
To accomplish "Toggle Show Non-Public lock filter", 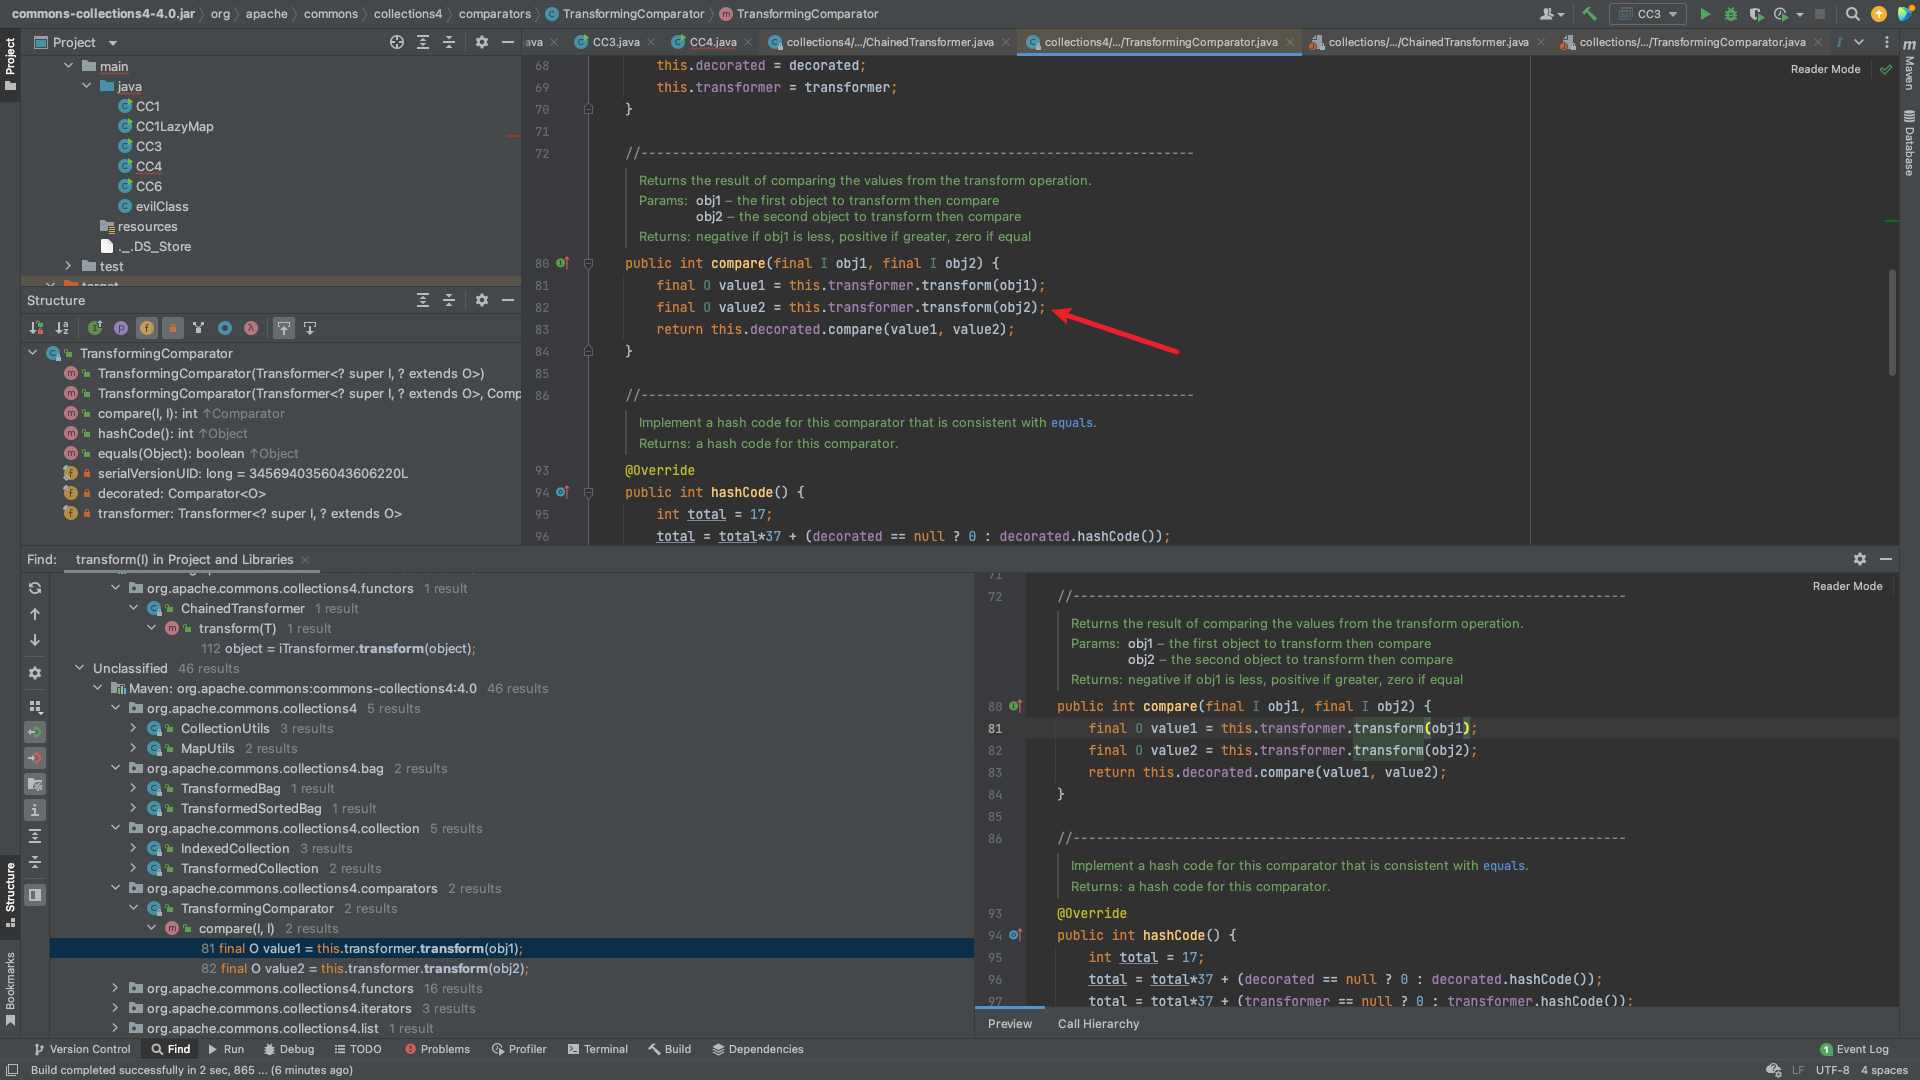I will click(173, 328).
